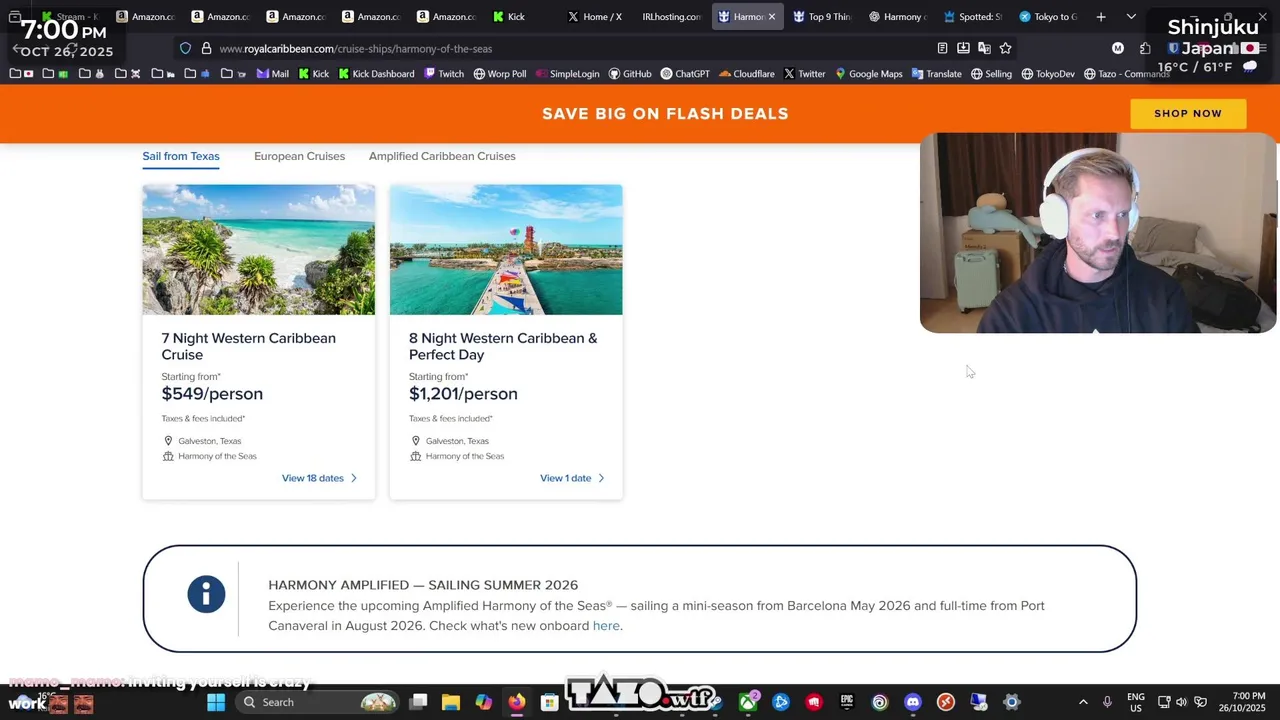Click taskbar Search box
The image size is (1280, 720).
(320, 702)
